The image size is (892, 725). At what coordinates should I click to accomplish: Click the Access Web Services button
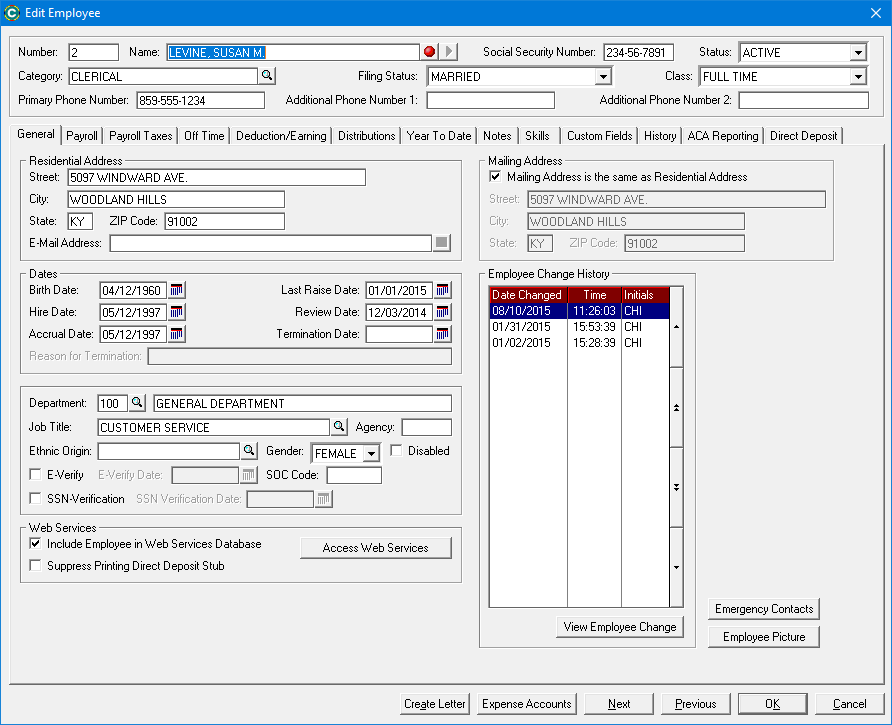(375, 548)
